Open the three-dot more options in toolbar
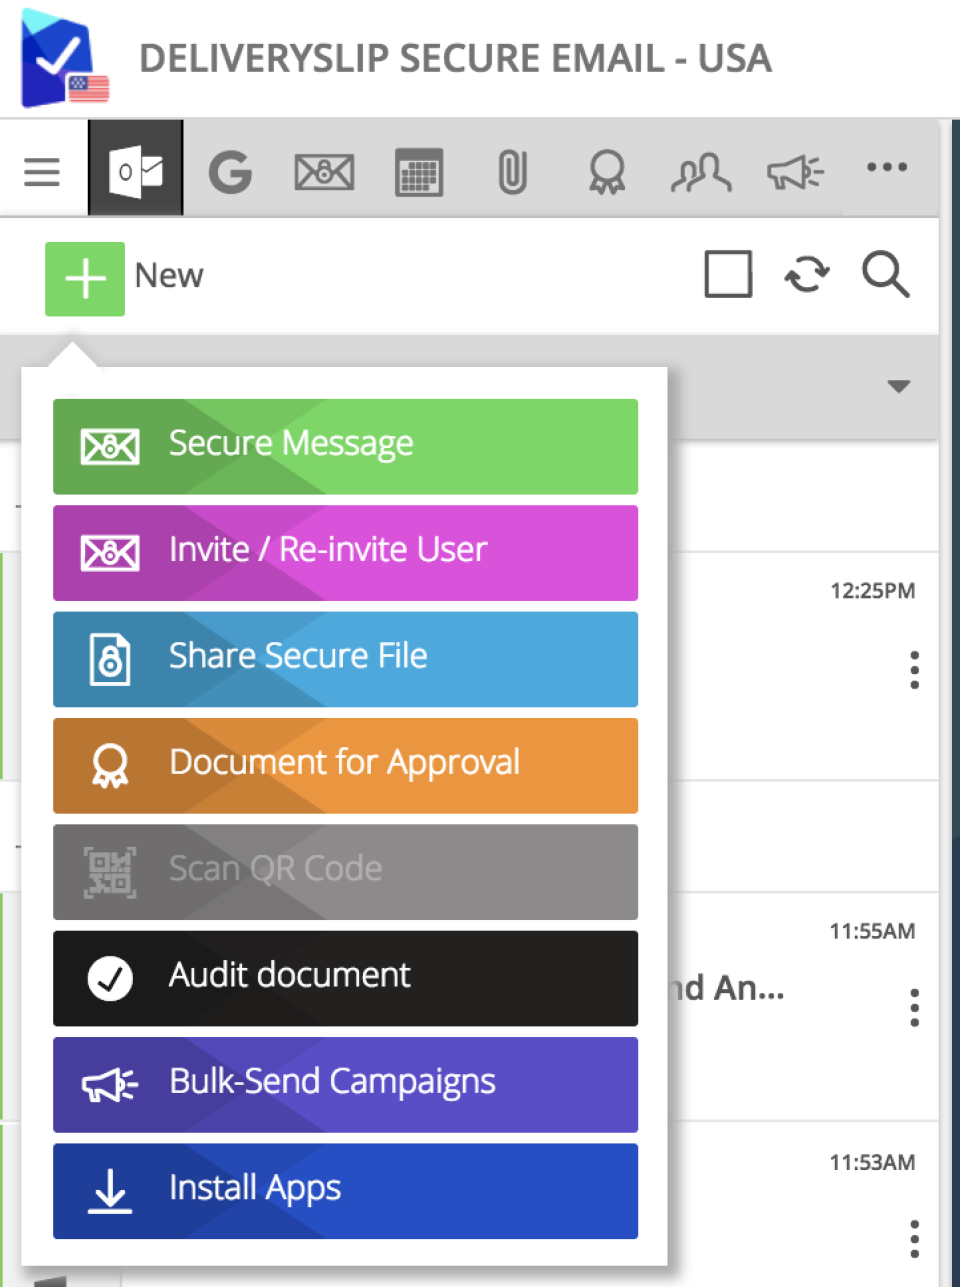 [x=887, y=167]
